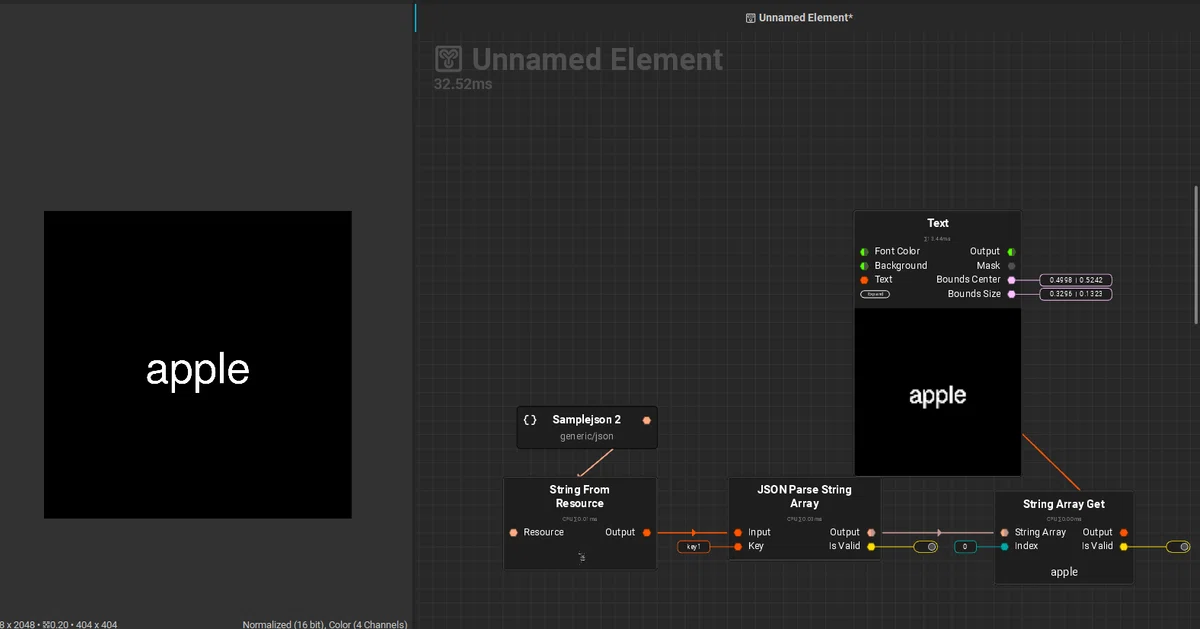1200x629 pixels.
Task: Click the generic/json type label
Action: (x=587, y=436)
